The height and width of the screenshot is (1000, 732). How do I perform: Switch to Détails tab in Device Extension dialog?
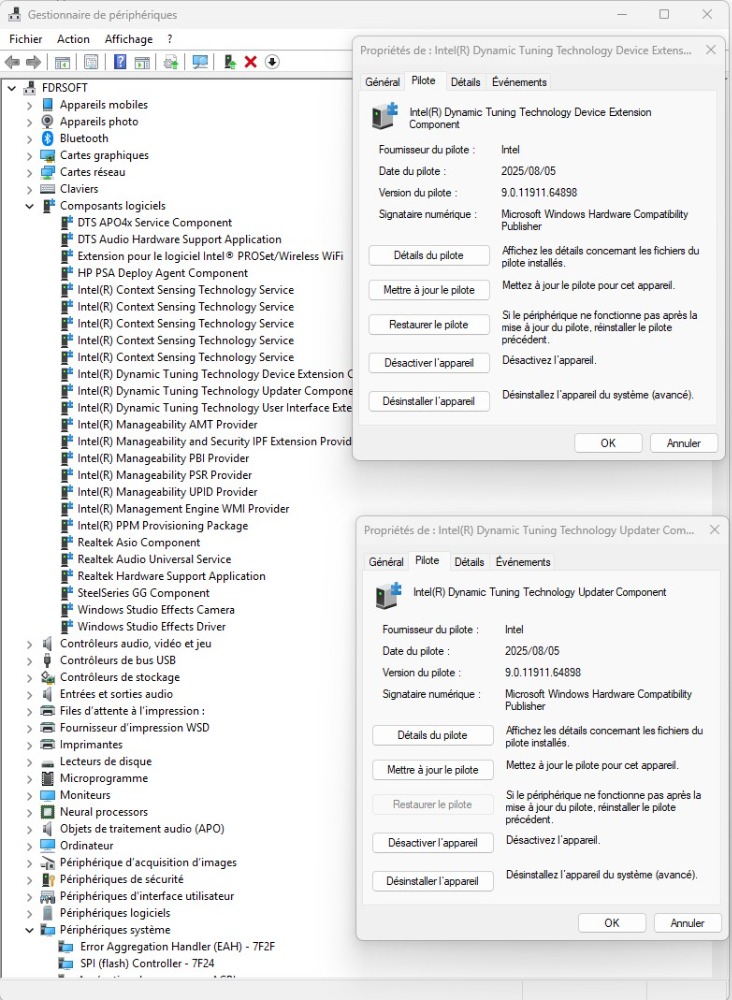click(x=465, y=82)
